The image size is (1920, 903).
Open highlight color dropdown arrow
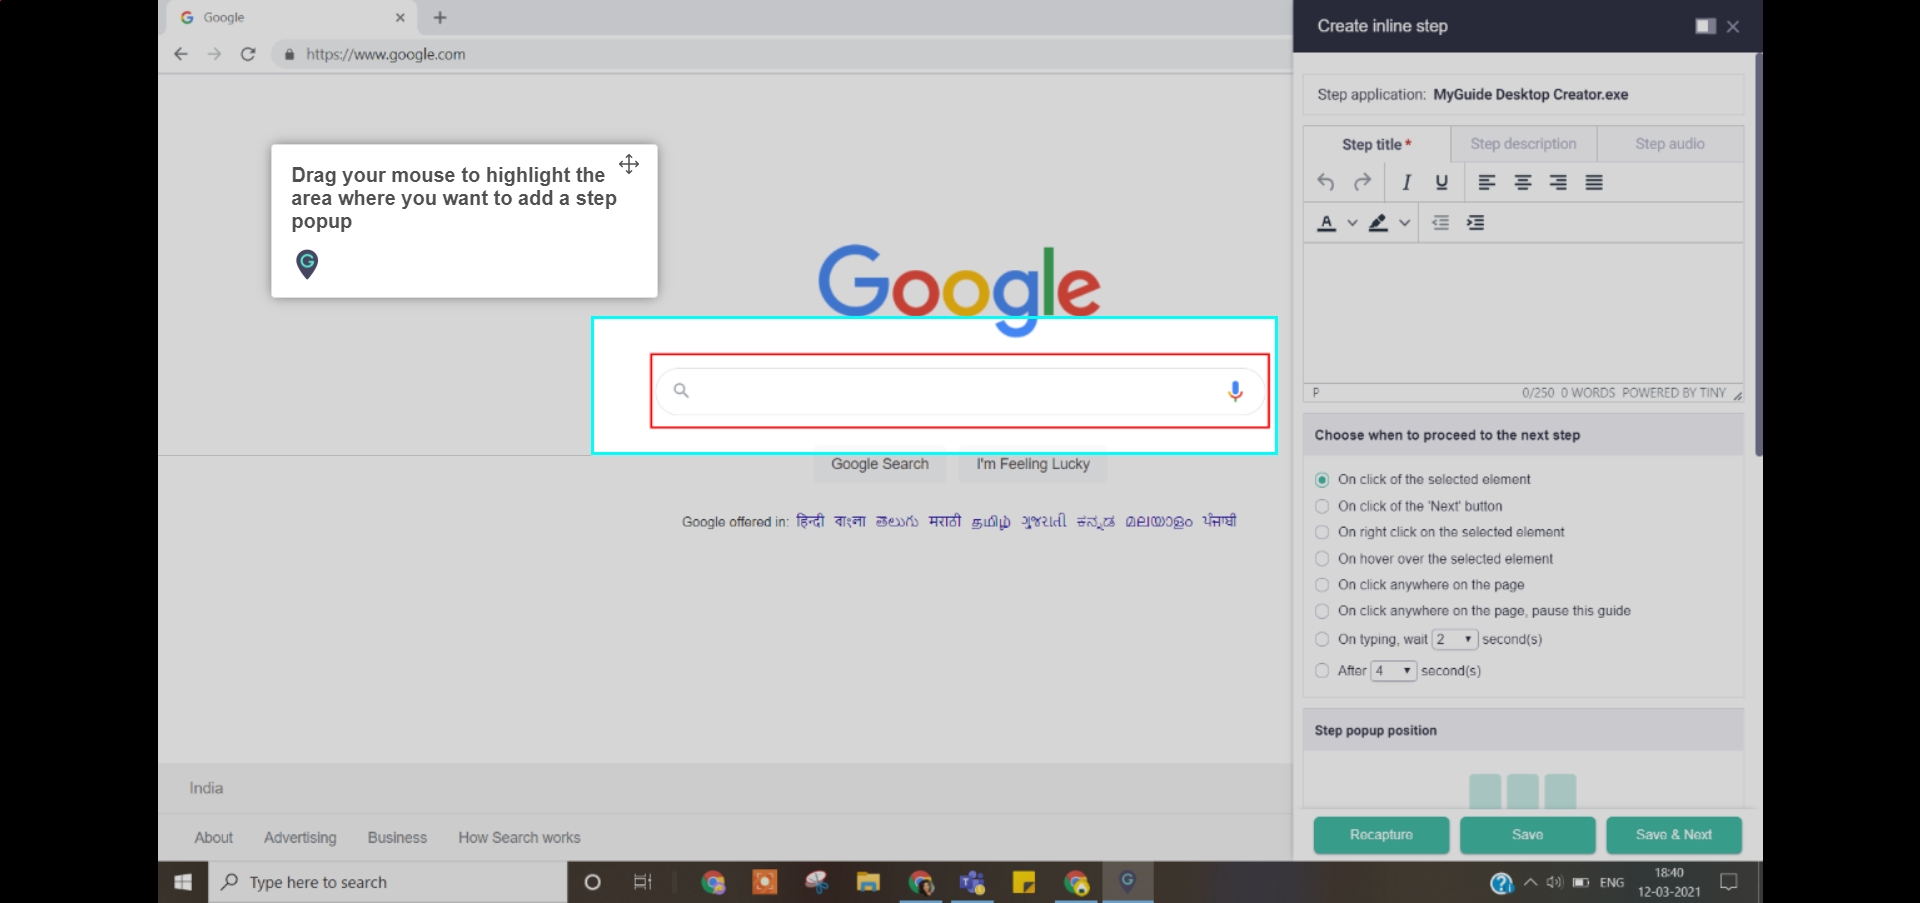pyautogui.click(x=1404, y=223)
